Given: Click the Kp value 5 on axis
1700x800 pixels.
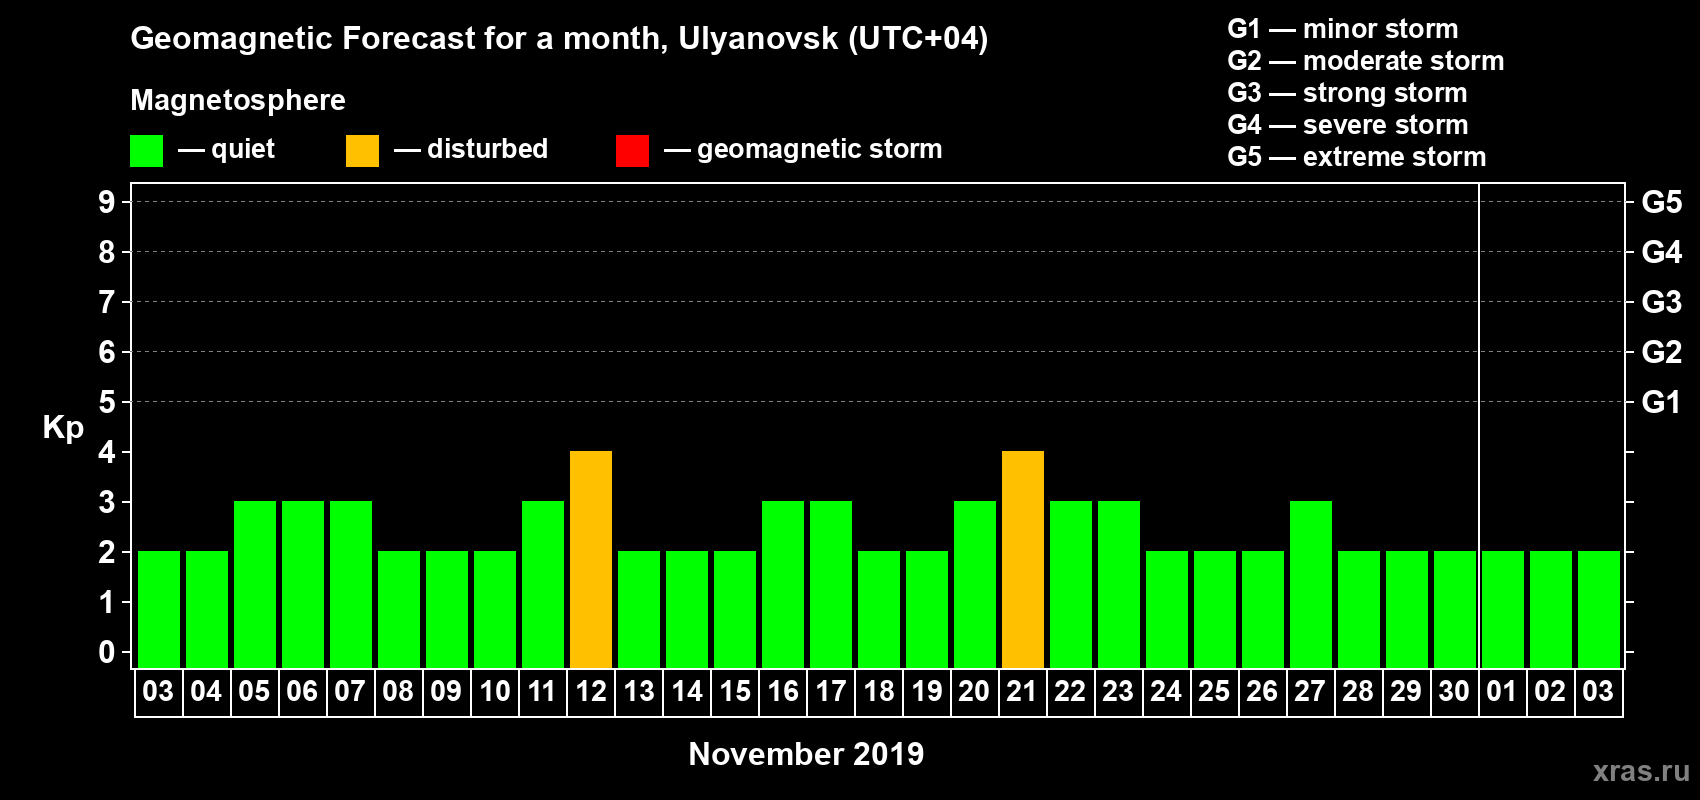Looking at the screenshot, I should click(107, 402).
